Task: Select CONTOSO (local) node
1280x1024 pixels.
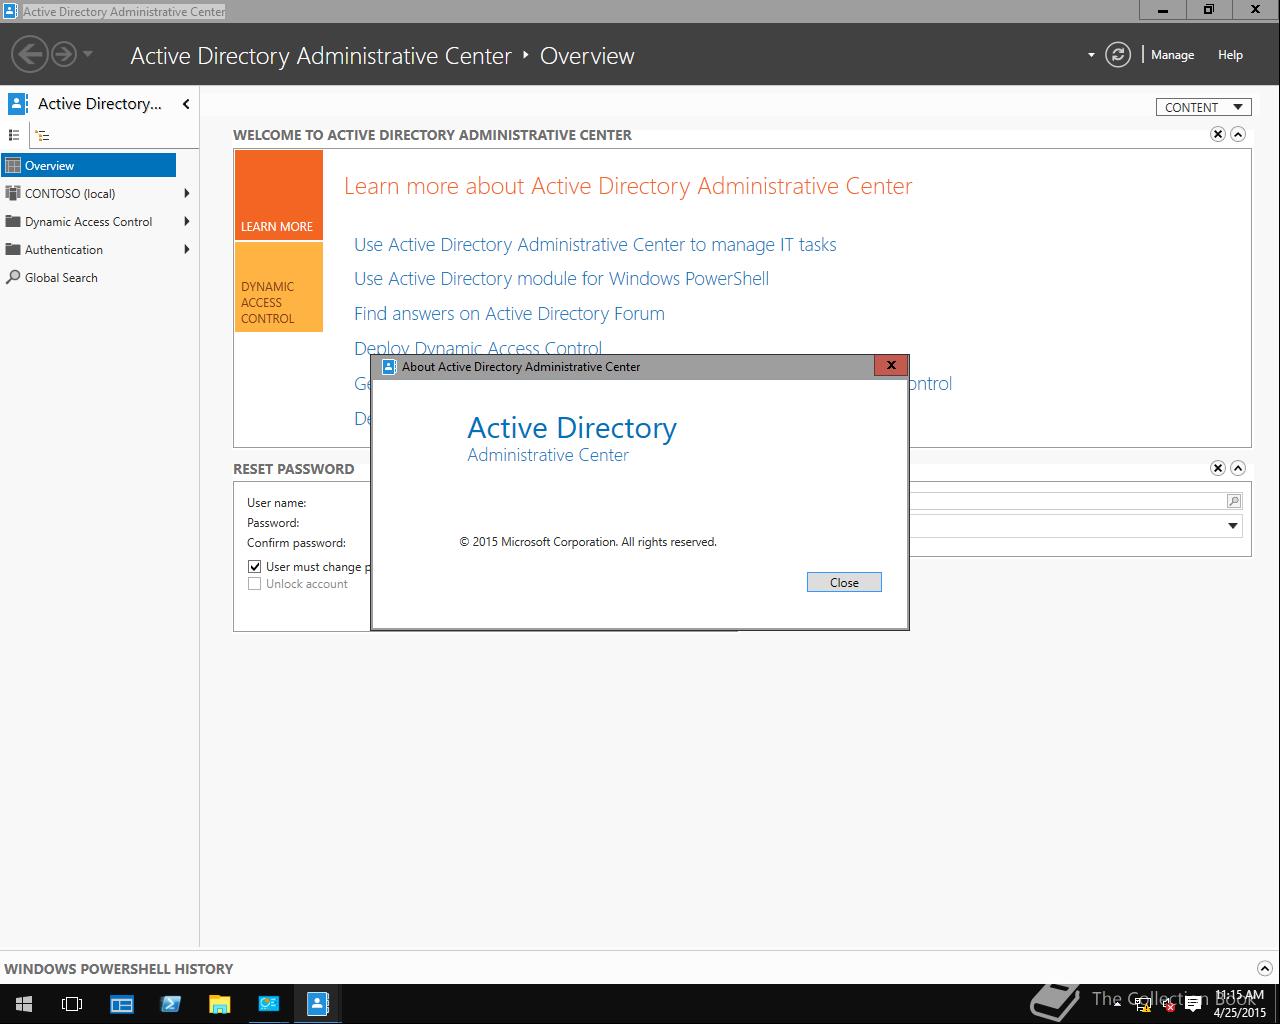Action: point(70,194)
